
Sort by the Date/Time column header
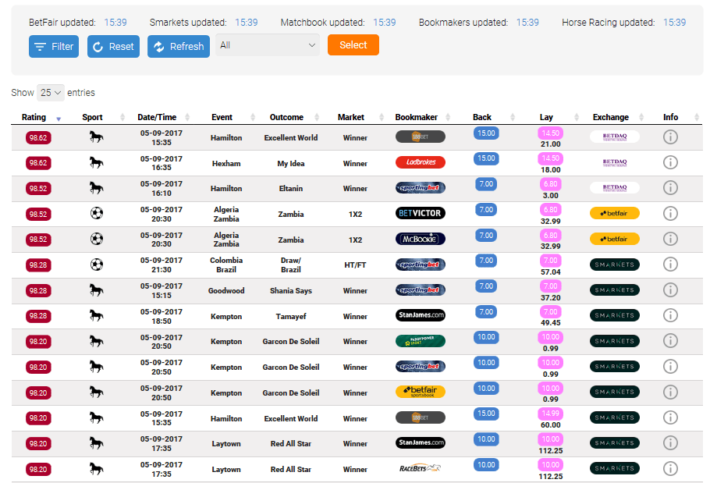157,117
